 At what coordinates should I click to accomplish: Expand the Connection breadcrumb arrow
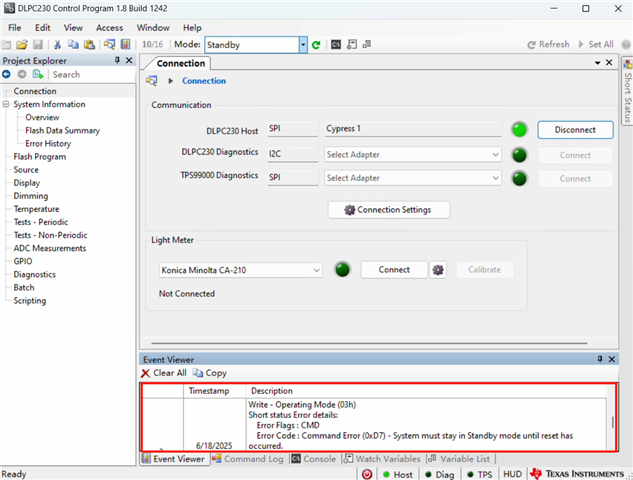point(171,81)
